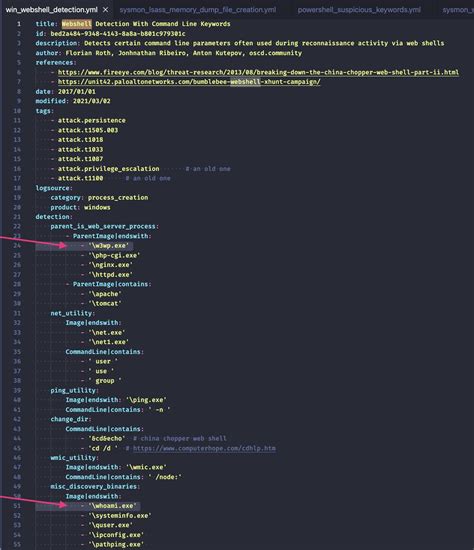
Task: Click the net_utility: key
Action: tap(73, 313)
